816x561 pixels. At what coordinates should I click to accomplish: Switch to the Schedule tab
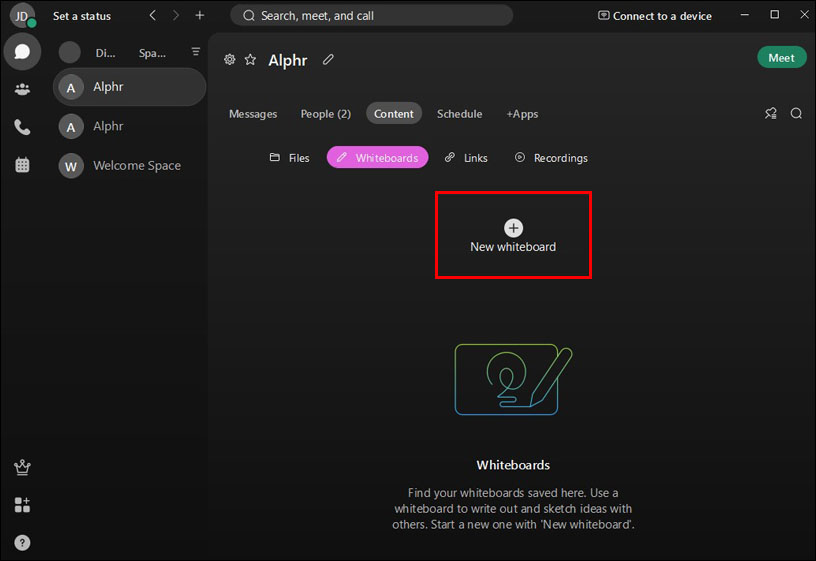coord(460,113)
